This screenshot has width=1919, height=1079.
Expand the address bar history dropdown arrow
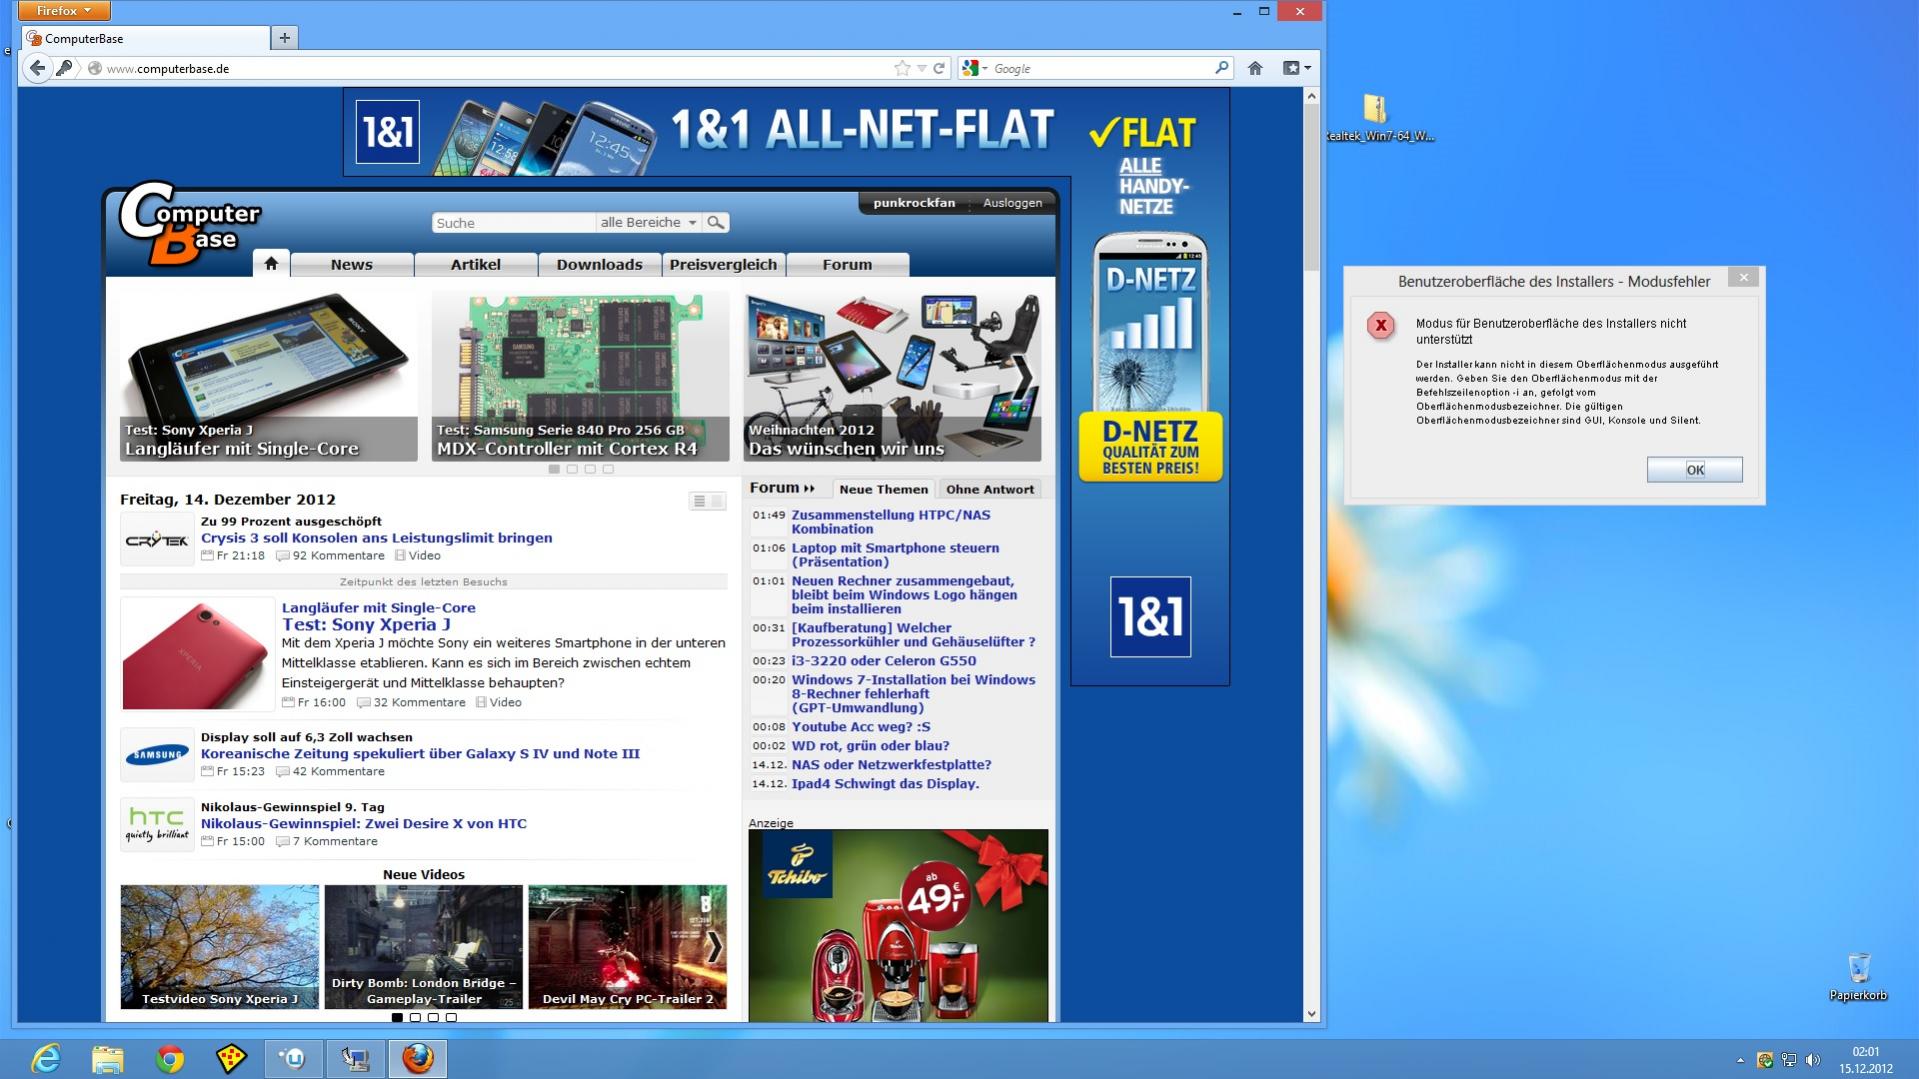[x=922, y=69]
